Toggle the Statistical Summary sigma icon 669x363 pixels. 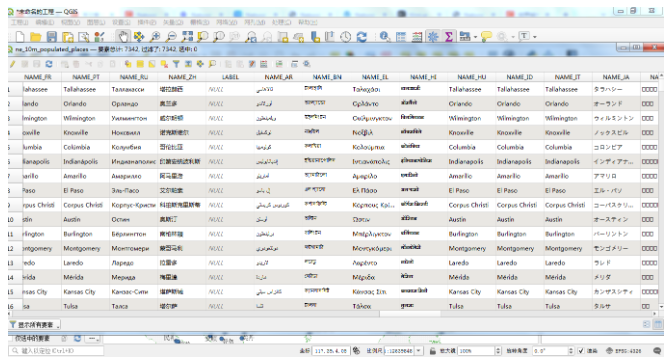click(449, 37)
